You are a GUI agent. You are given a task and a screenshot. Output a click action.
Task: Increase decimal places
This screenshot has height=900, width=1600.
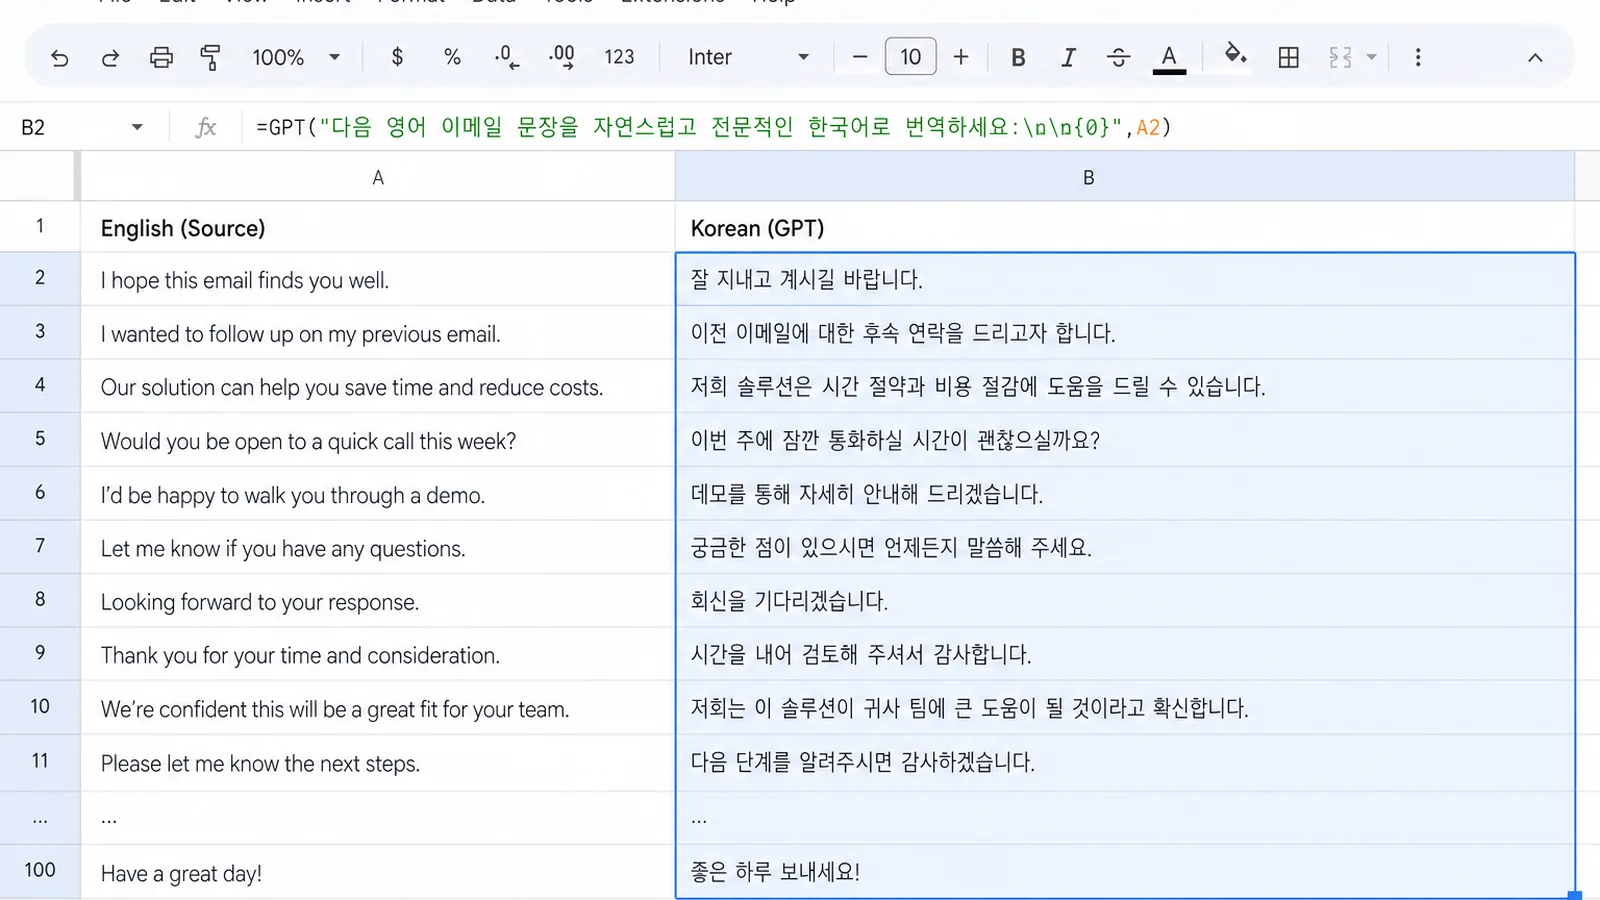561,57
